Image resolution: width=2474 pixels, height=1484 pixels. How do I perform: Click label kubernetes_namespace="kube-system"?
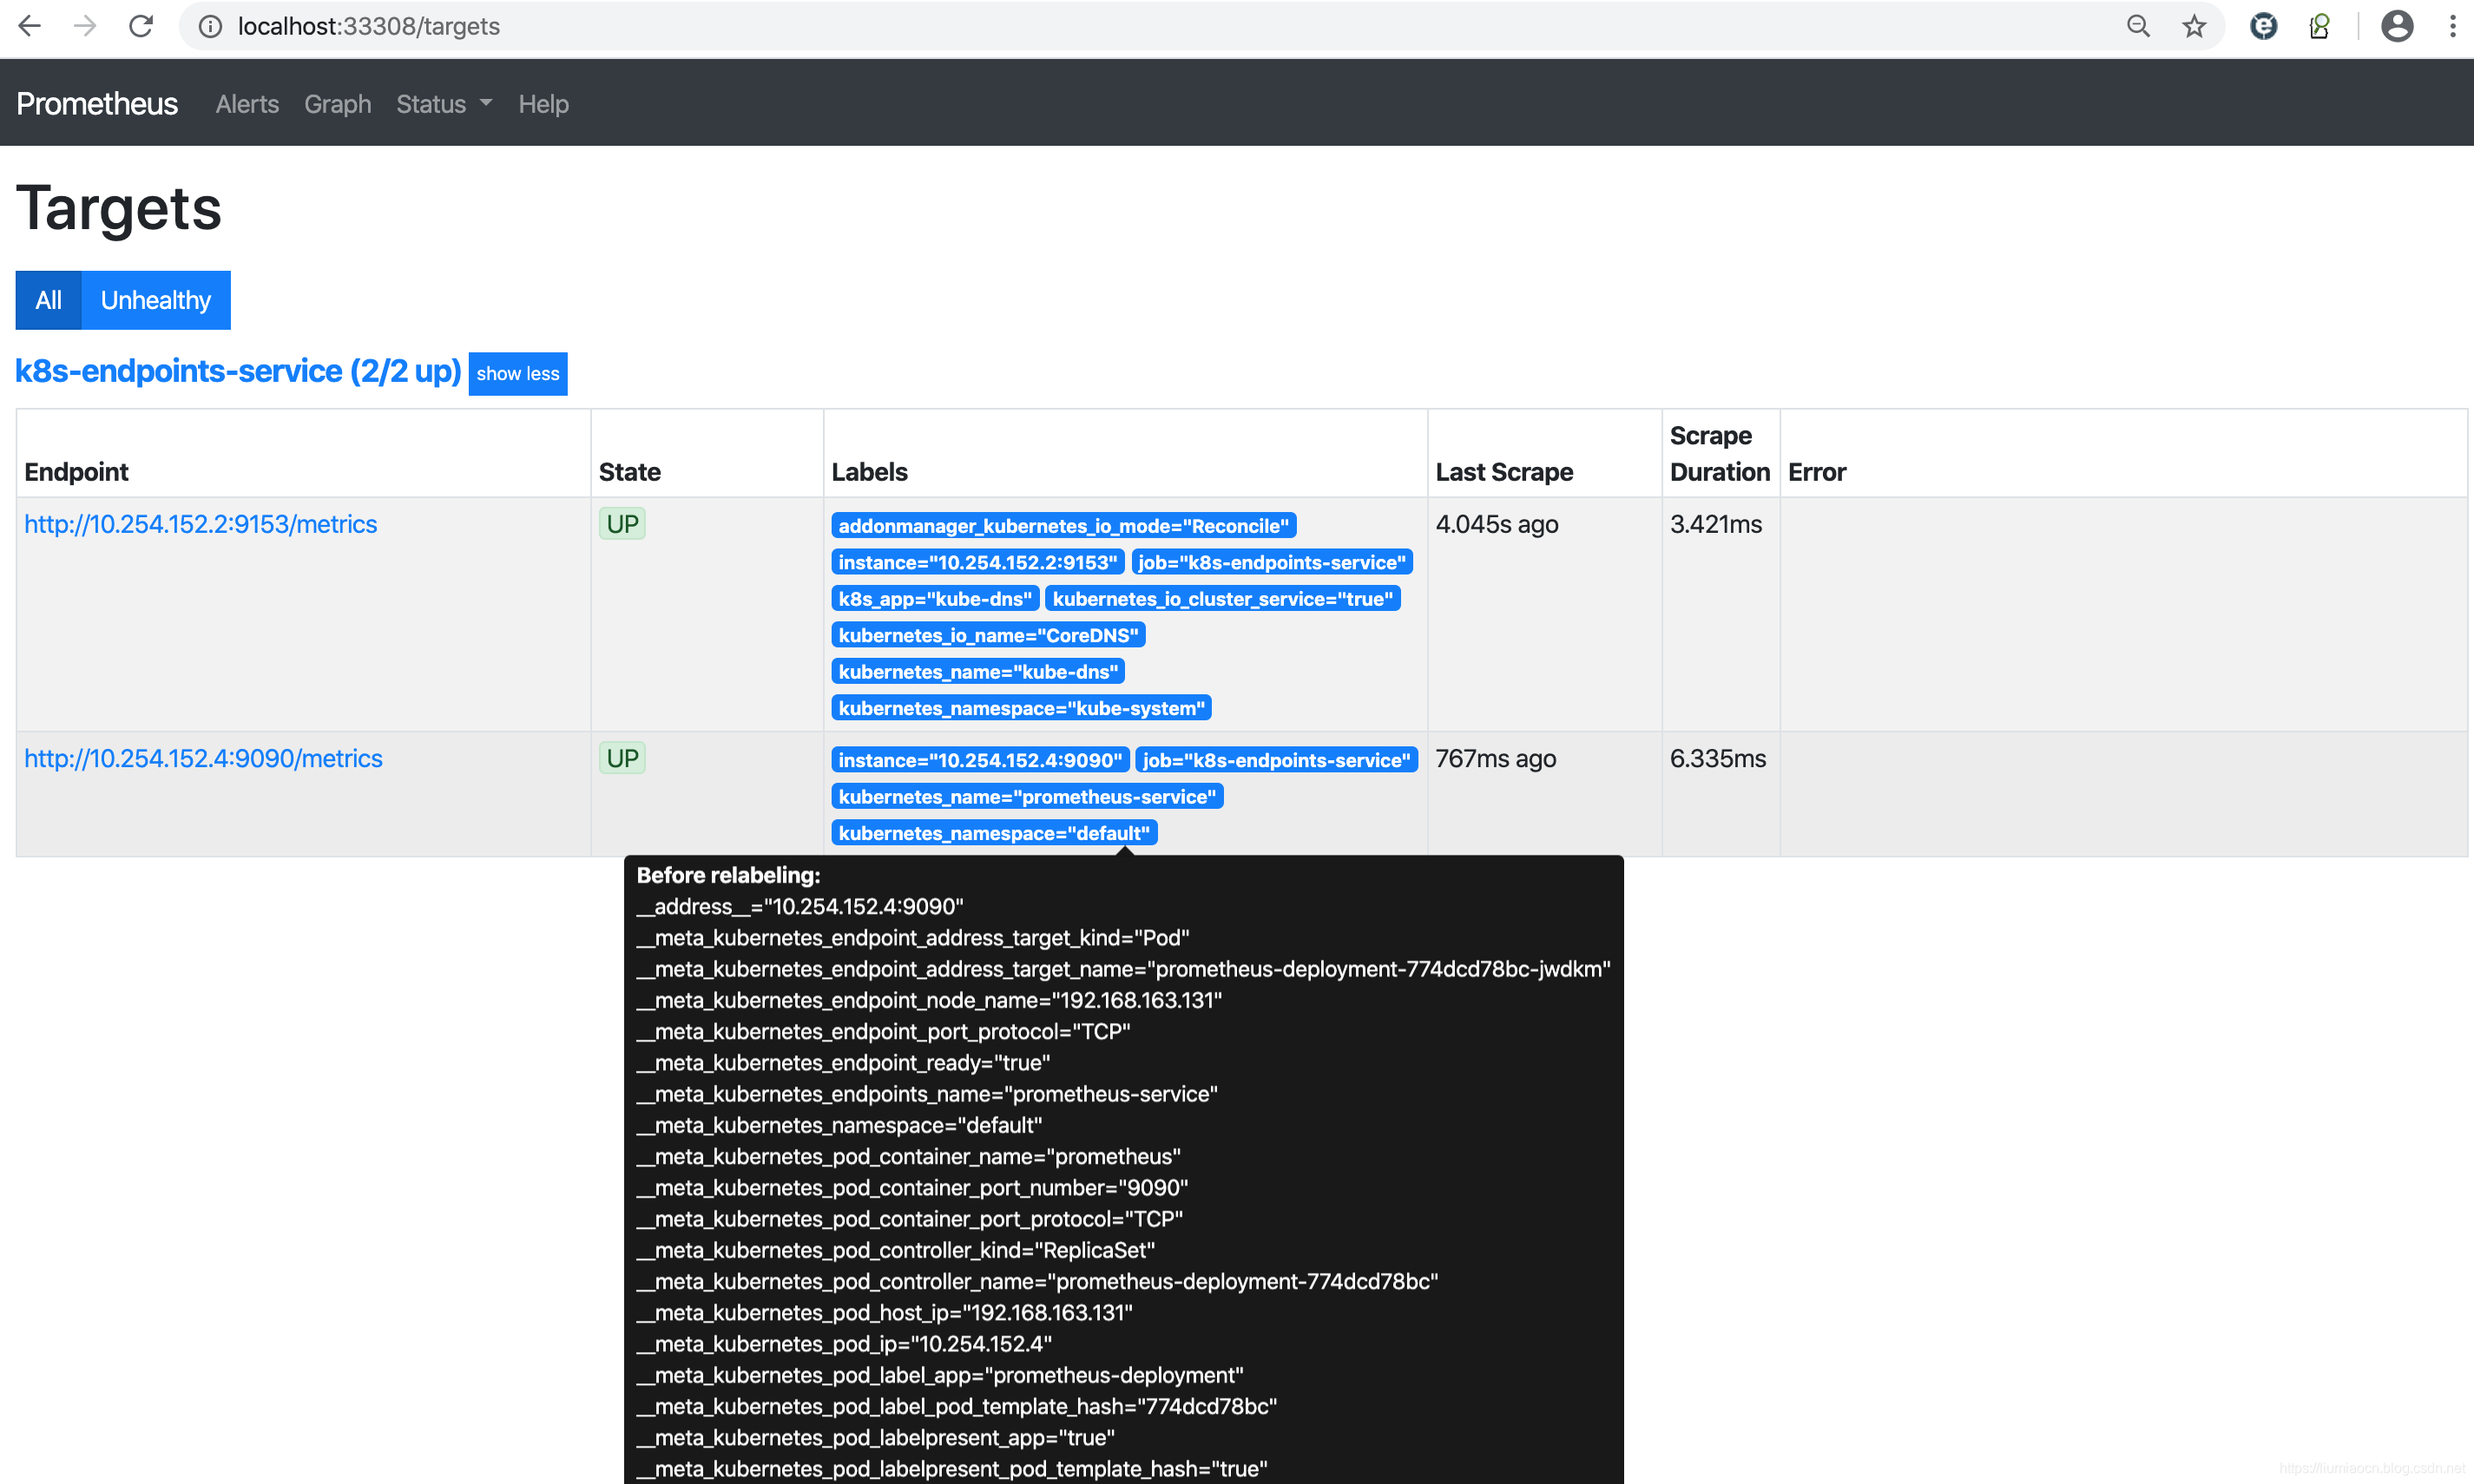point(1021,708)
